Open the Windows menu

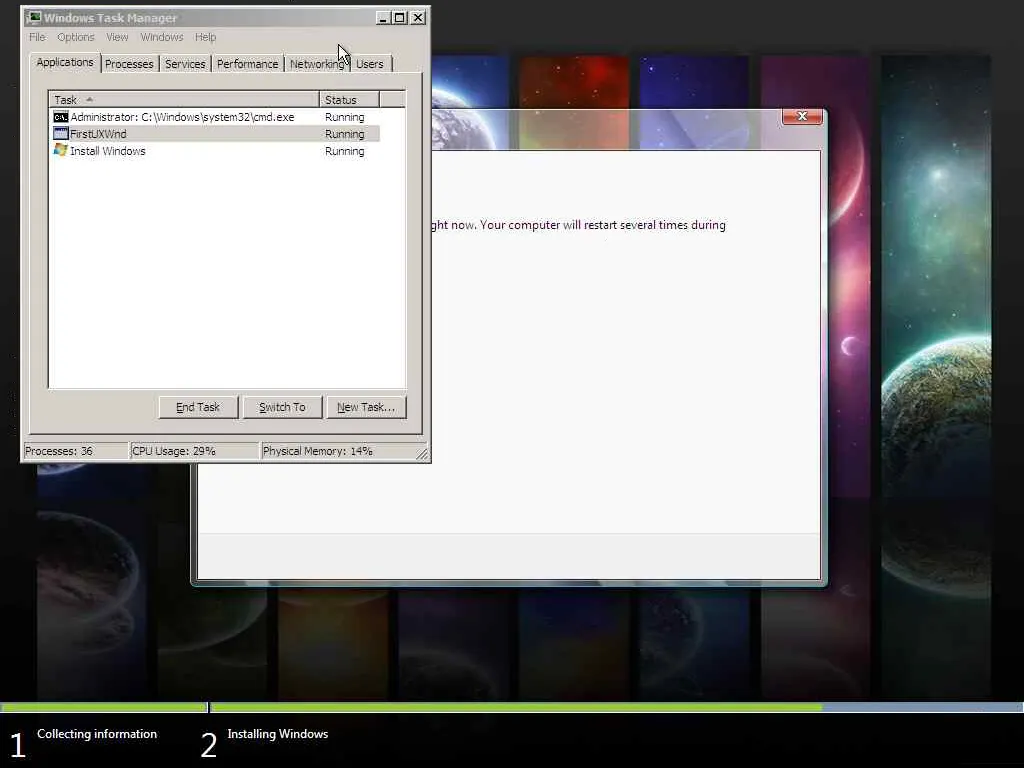pyautogui.click(x=162, y=37)
